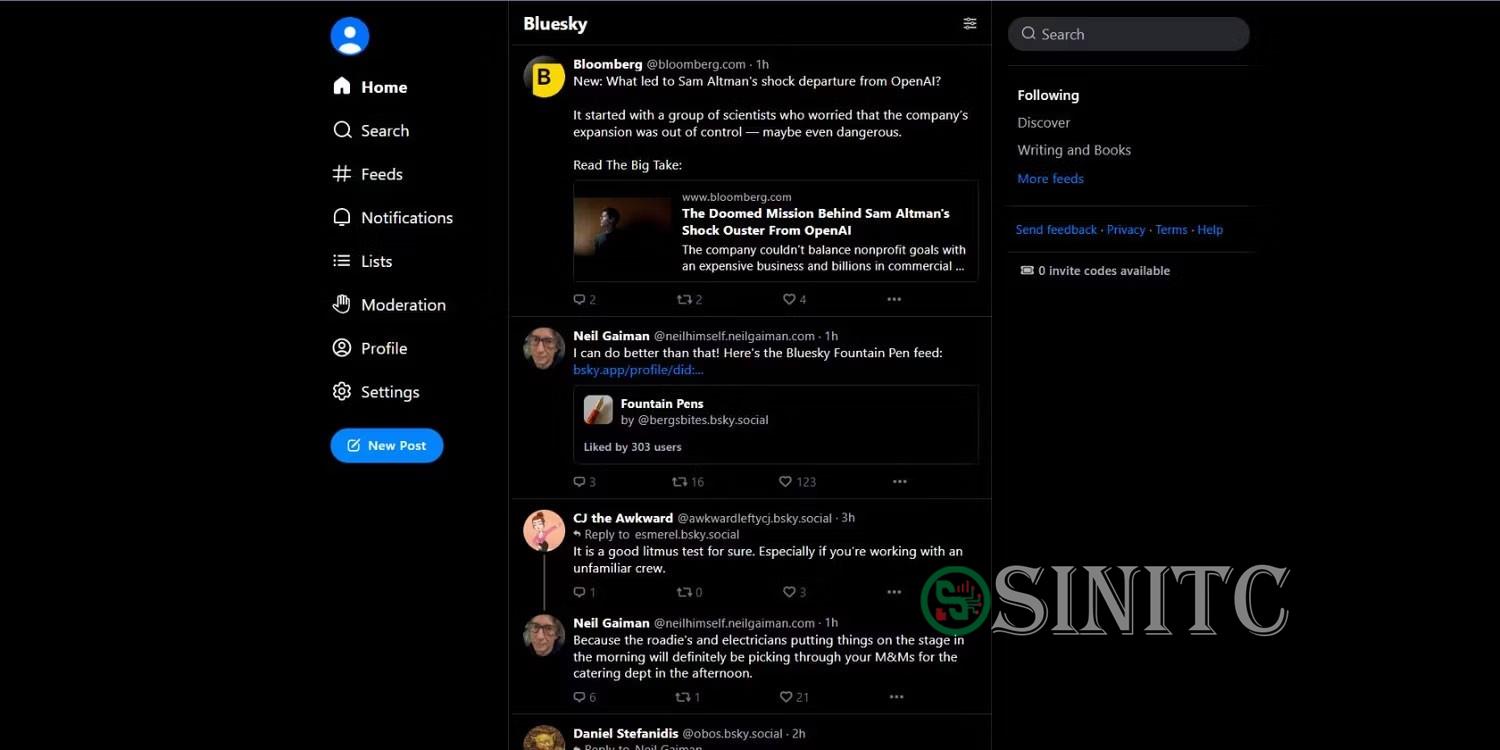Go to the Home feed
Image resolution: width=1500 pixels, height=750 pixels.
[x=370, y=87]
